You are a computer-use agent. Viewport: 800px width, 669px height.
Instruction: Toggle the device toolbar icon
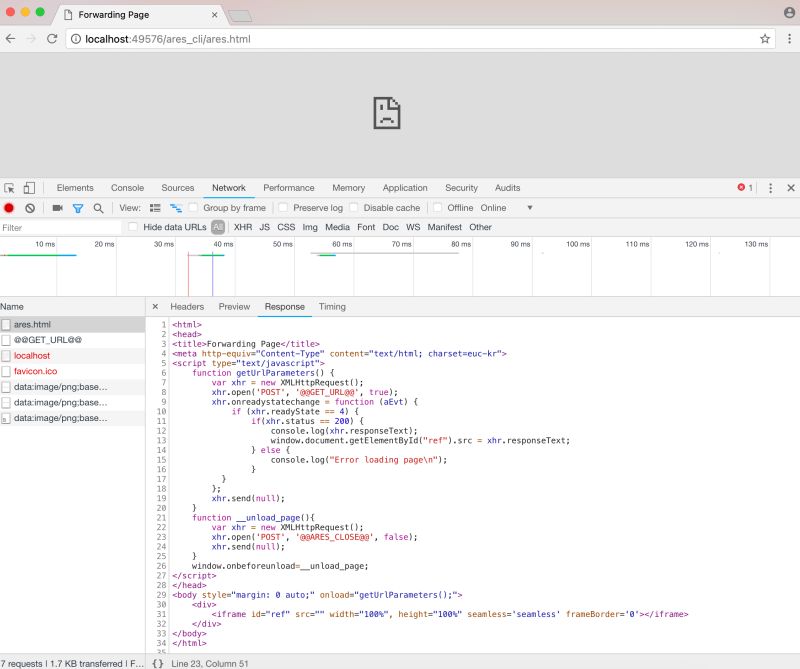[x=29, y=188]
